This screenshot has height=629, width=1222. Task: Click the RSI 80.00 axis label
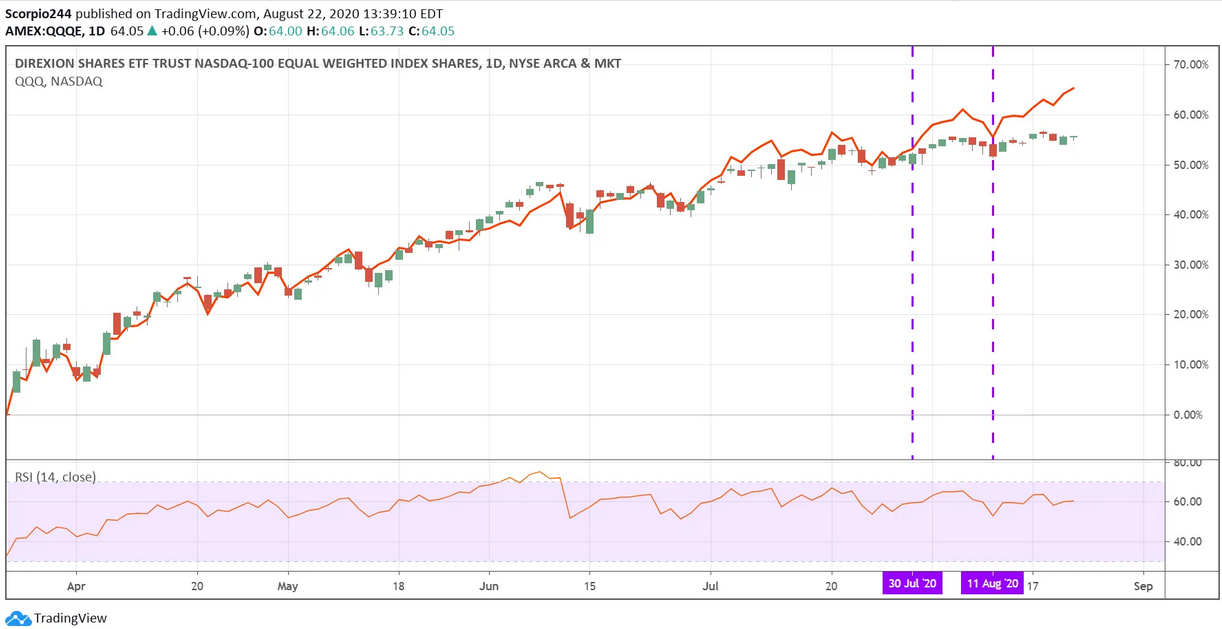(x=1186, y=463)
